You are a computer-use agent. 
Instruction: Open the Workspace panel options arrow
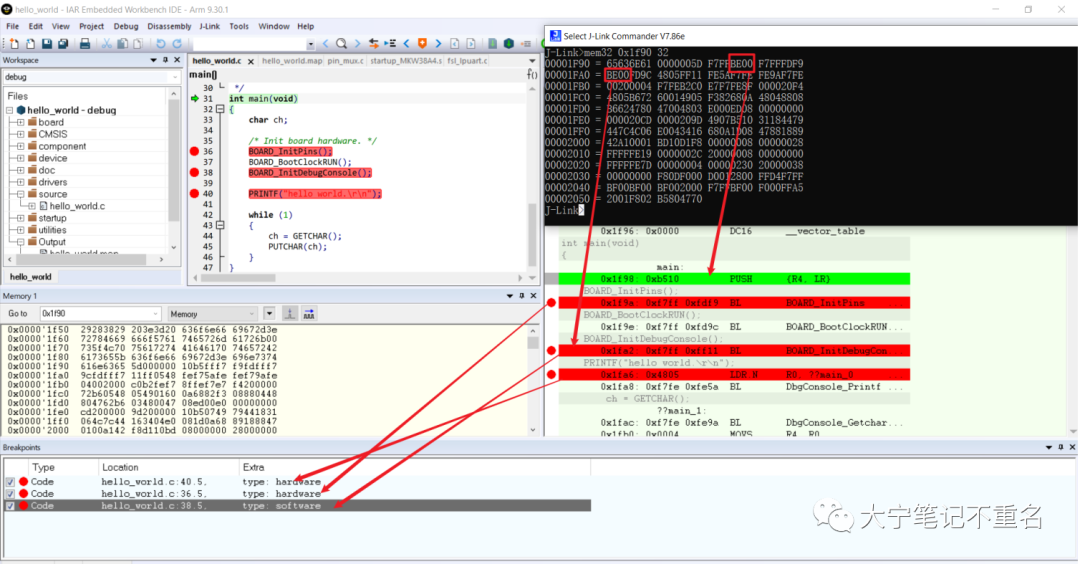pyautogui.click(x=153, y=61)
